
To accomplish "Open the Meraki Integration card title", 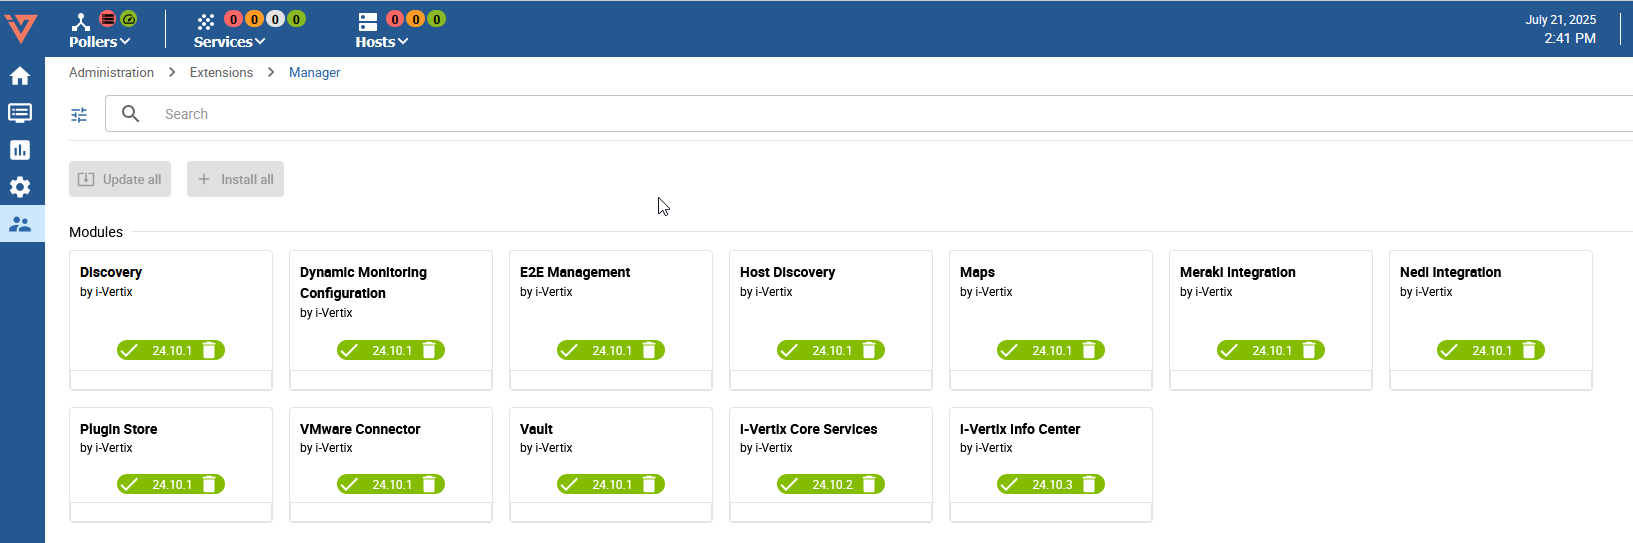I will (1237, 272).
